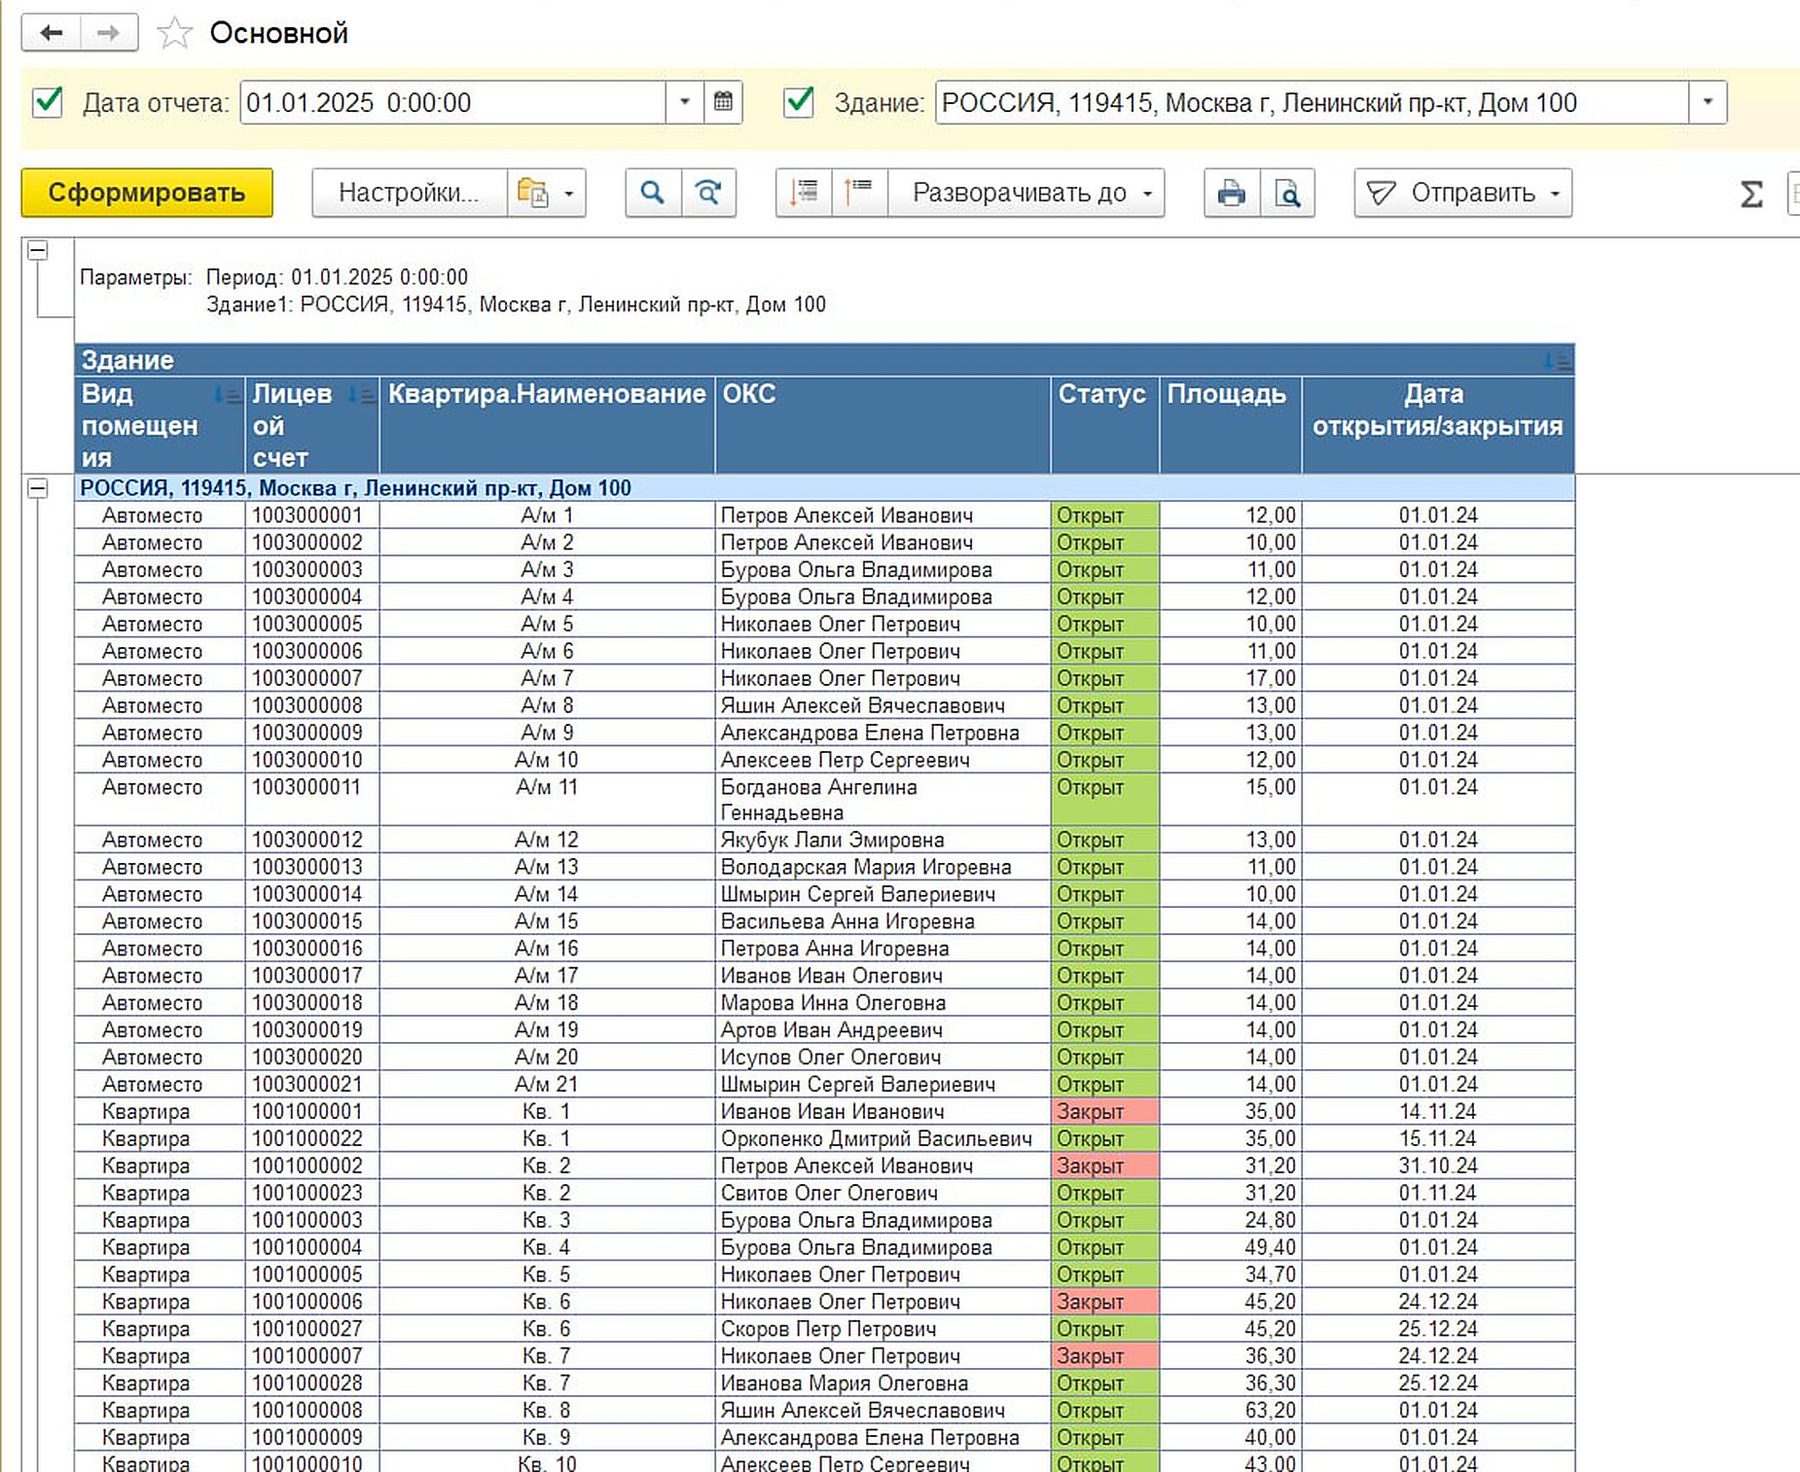Open the Здание address dropdown
Image resolution: width=1800 pixels, height=1472 pixels.
click(x=1708, y=102)
